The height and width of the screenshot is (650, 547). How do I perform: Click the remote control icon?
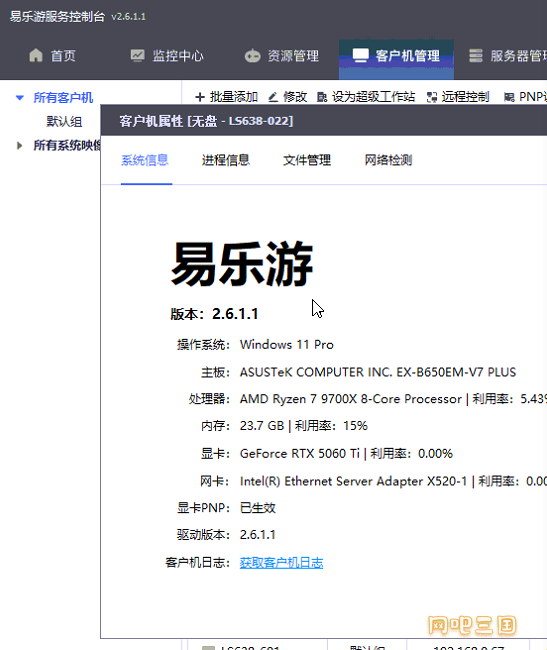(x=432, y=97)
